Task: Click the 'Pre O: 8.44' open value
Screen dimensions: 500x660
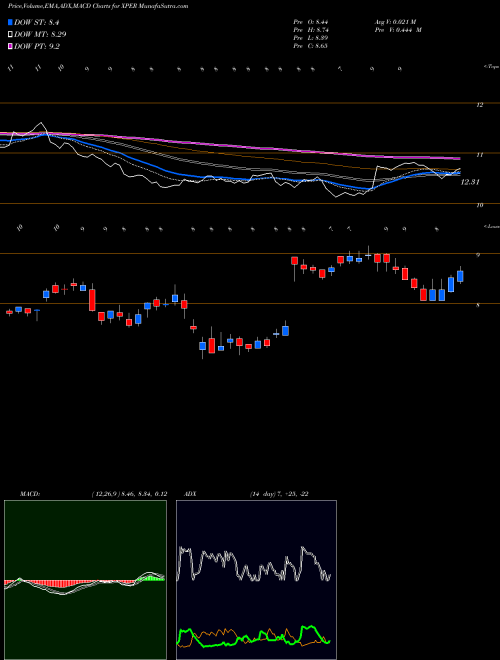Action: coord(311,22)
